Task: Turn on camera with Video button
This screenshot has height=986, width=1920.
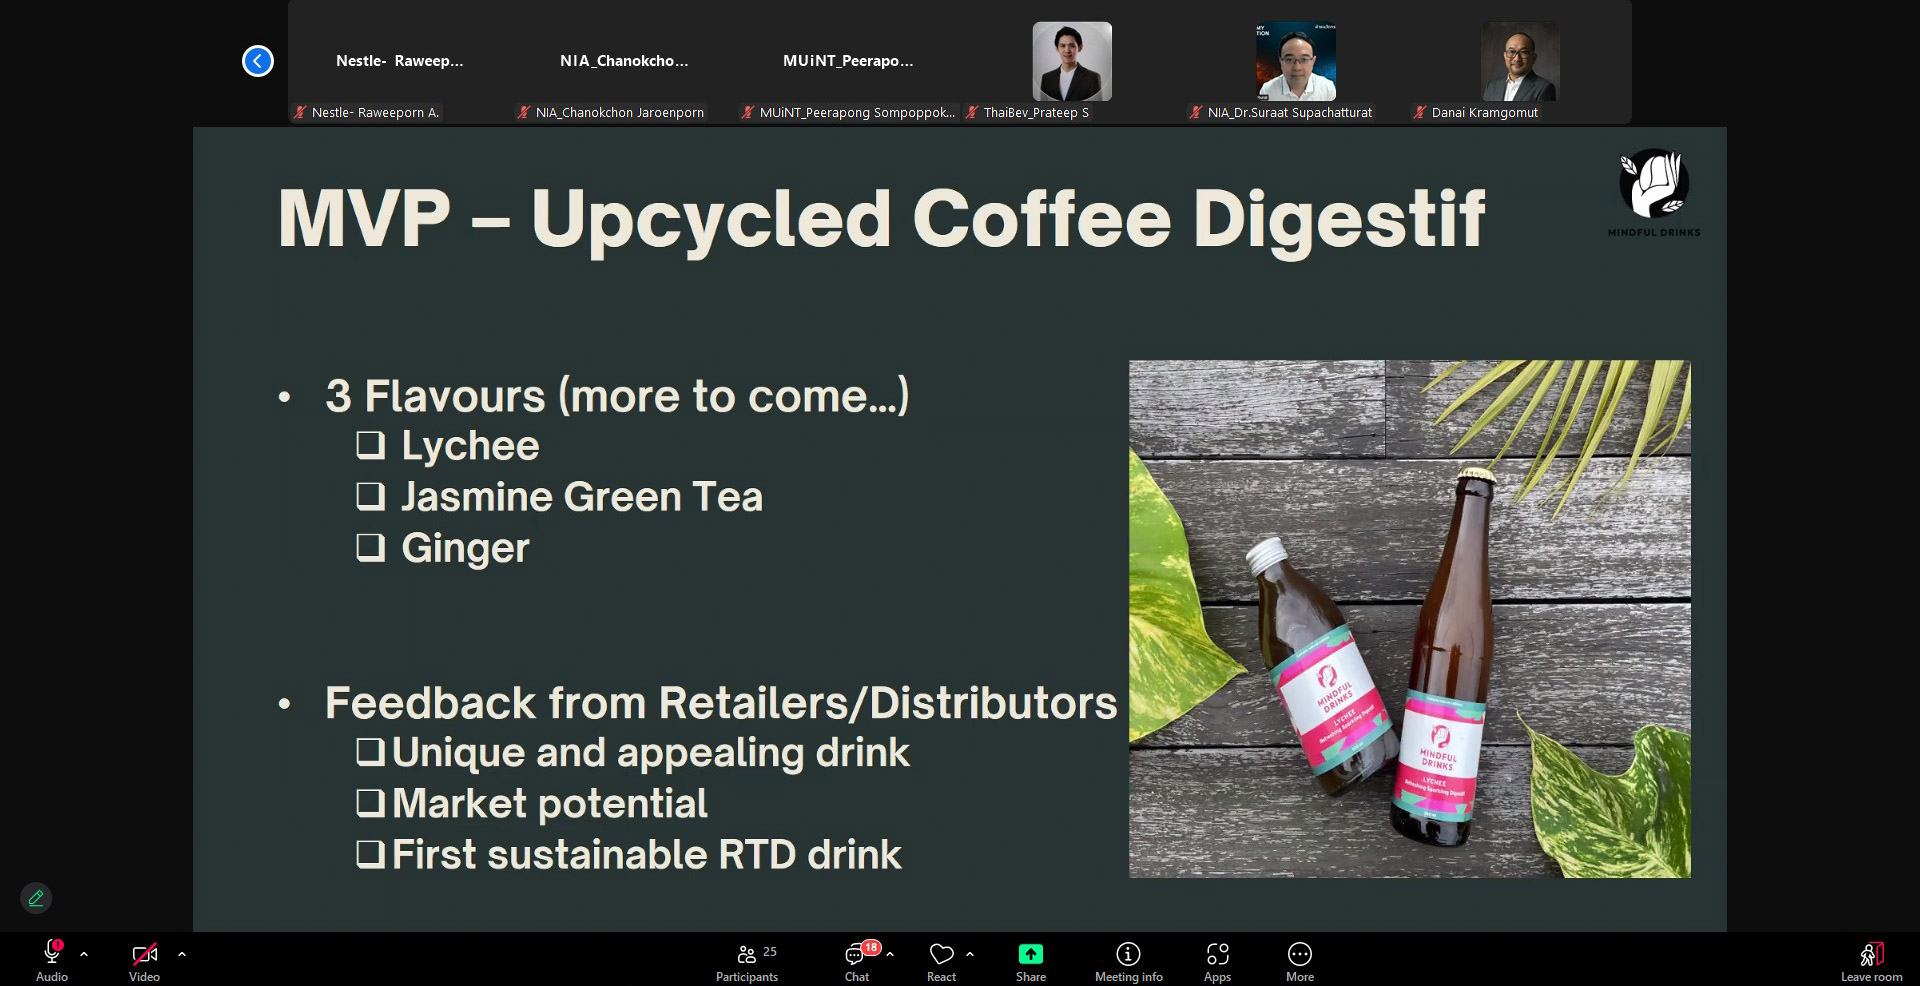Action: coord(144,960)
